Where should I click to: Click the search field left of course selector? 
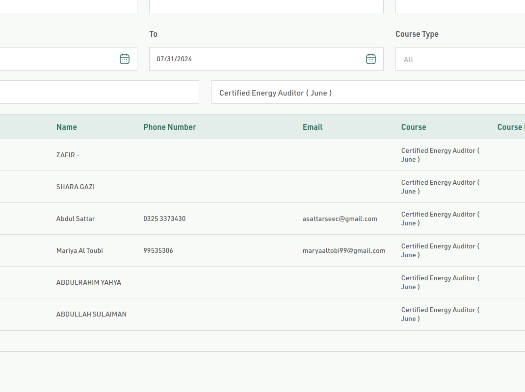coord(99,92)
